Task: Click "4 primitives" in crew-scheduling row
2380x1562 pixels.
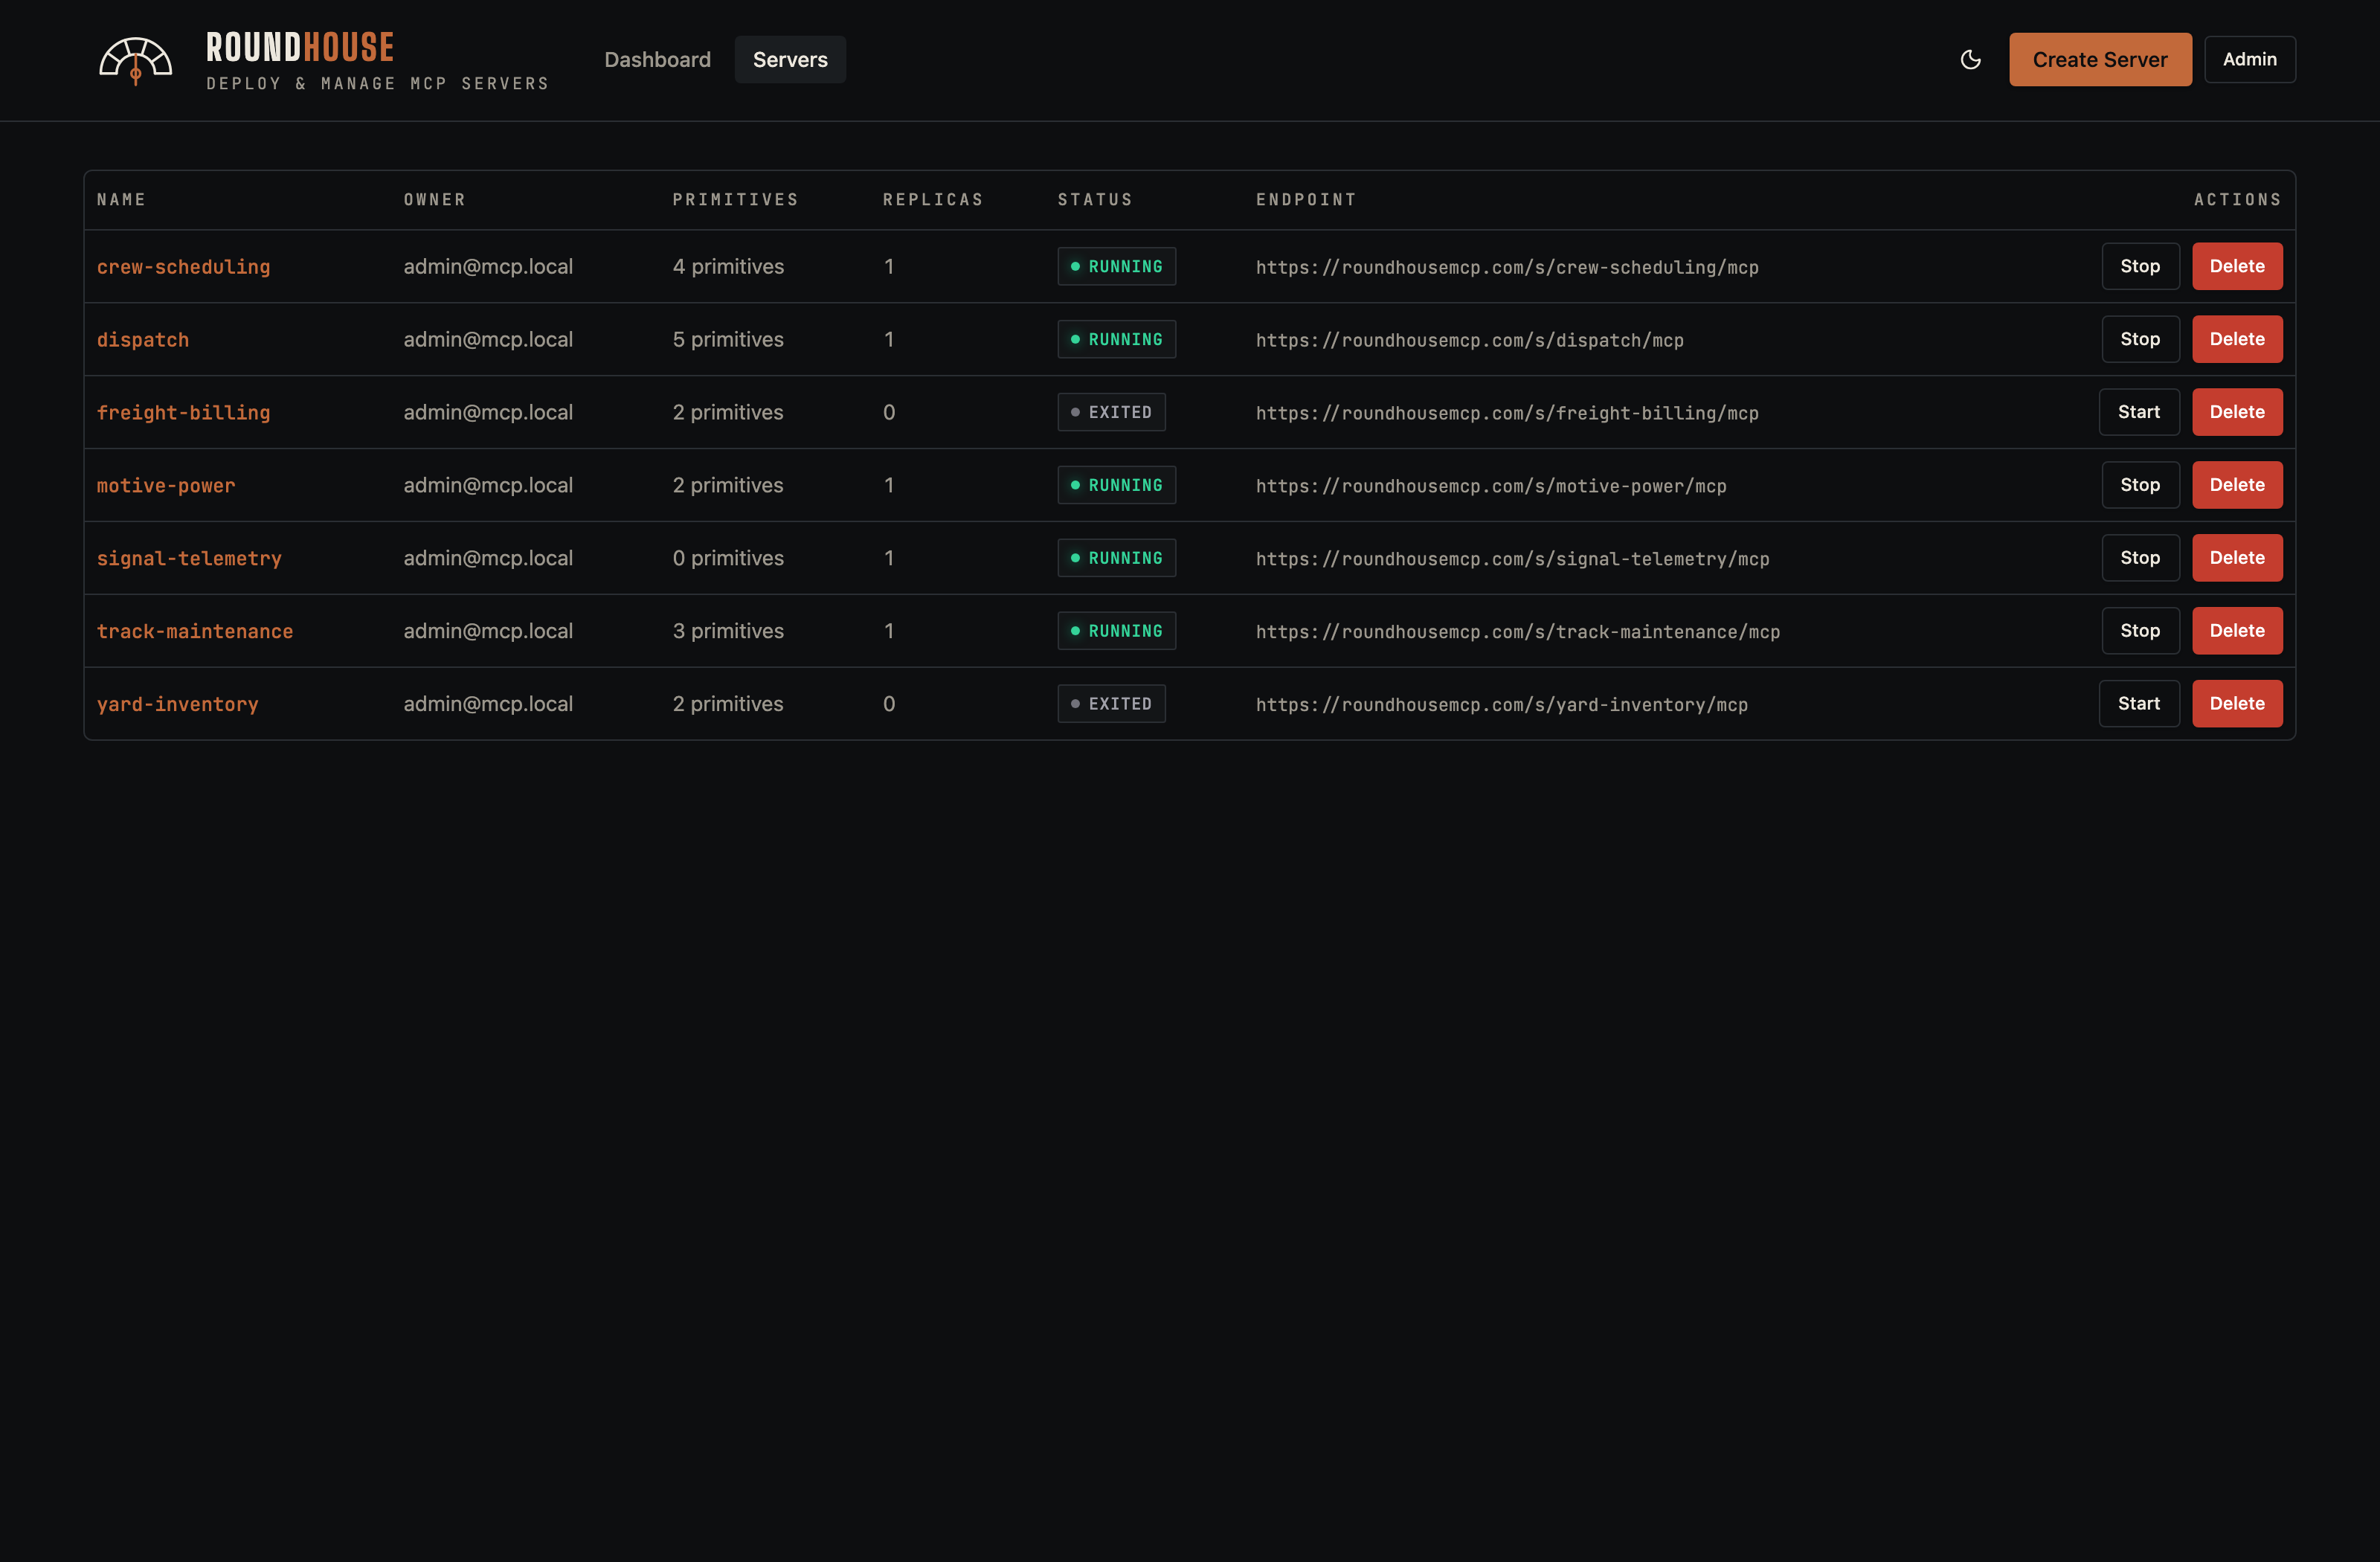Action: pos(728,267)
